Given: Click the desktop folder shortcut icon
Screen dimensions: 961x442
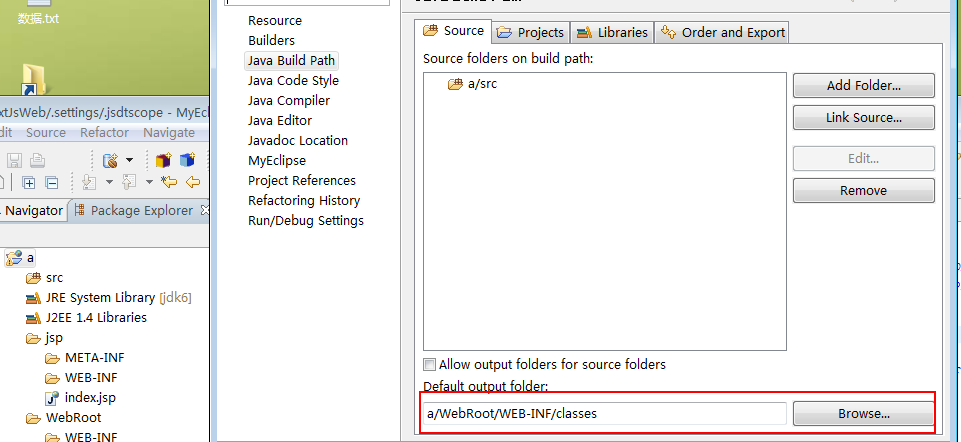Looking at the screenshot, I should pos(33,80).
